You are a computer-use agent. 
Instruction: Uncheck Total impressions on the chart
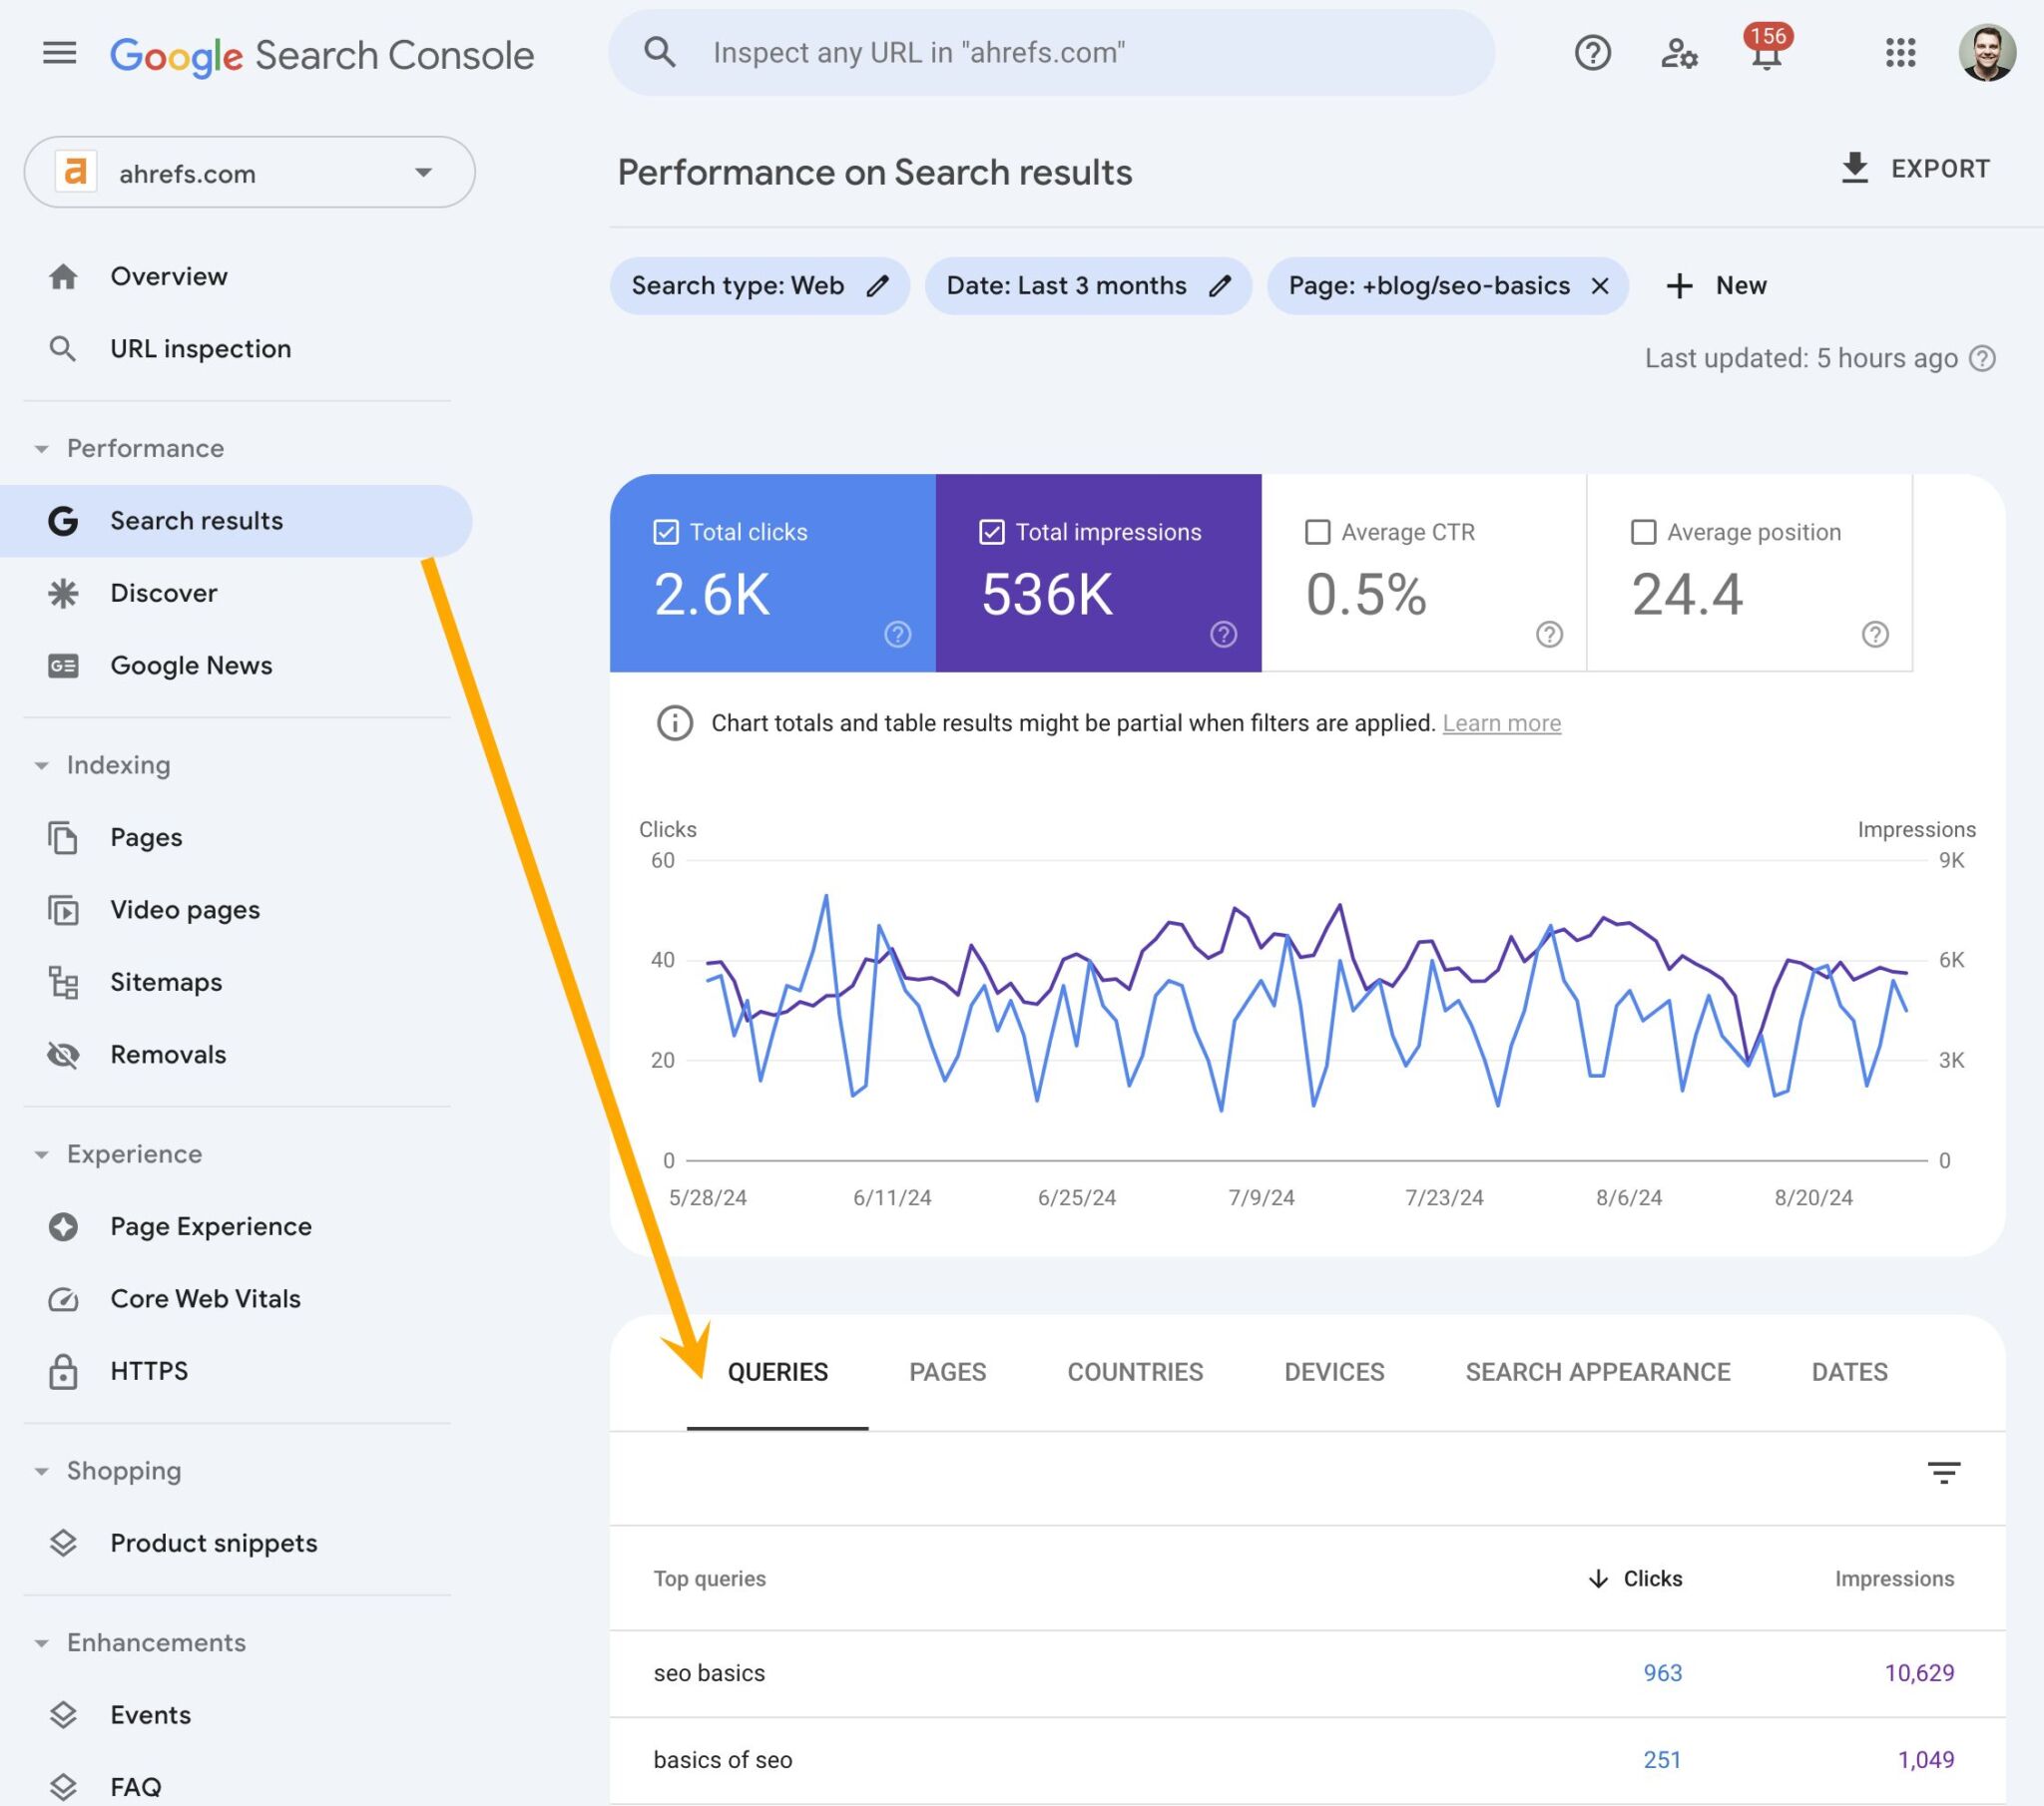click(x=991, y=531)
